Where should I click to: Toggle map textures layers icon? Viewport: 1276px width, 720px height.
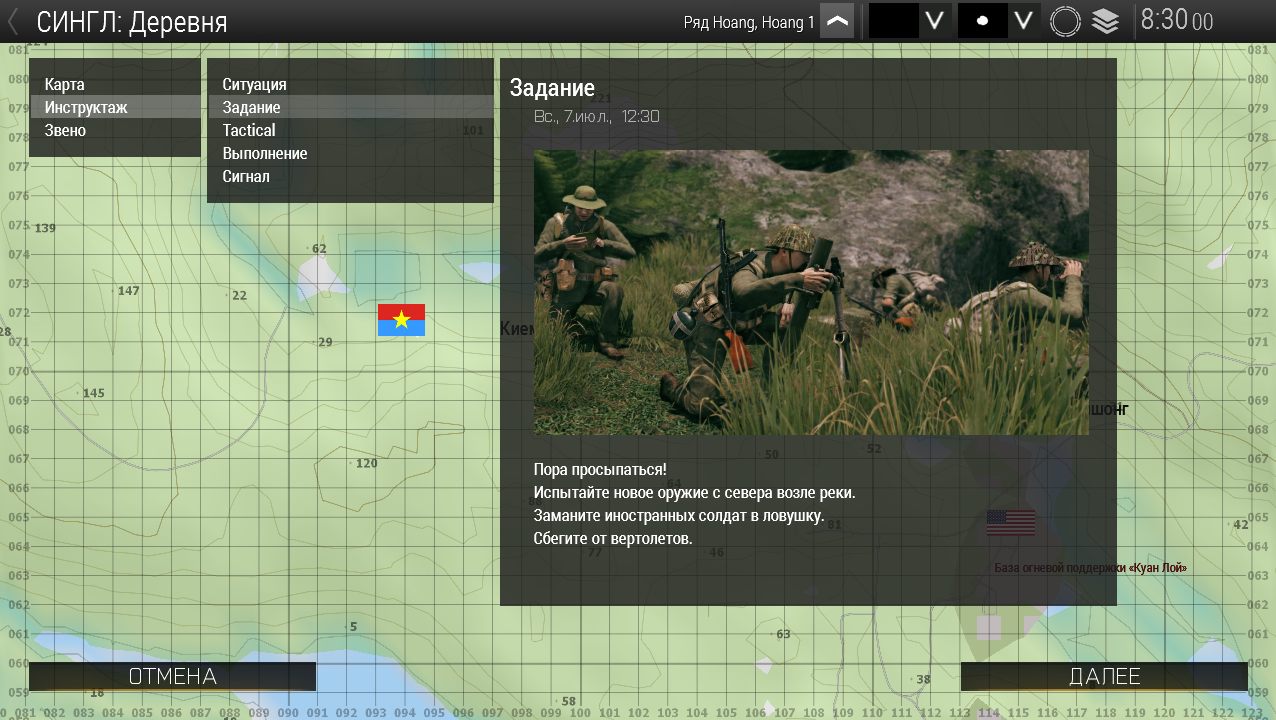pos(1105,21)
